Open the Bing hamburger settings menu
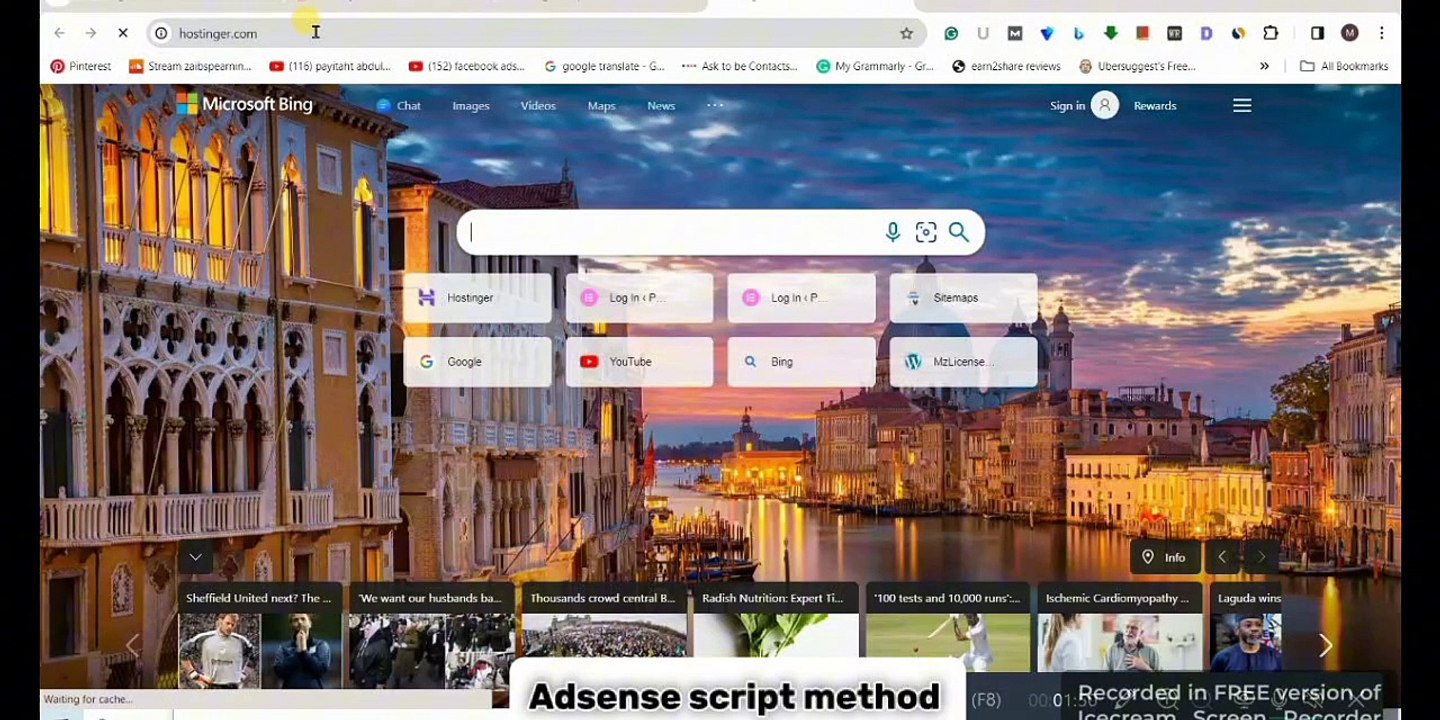 pos(1242,105)
